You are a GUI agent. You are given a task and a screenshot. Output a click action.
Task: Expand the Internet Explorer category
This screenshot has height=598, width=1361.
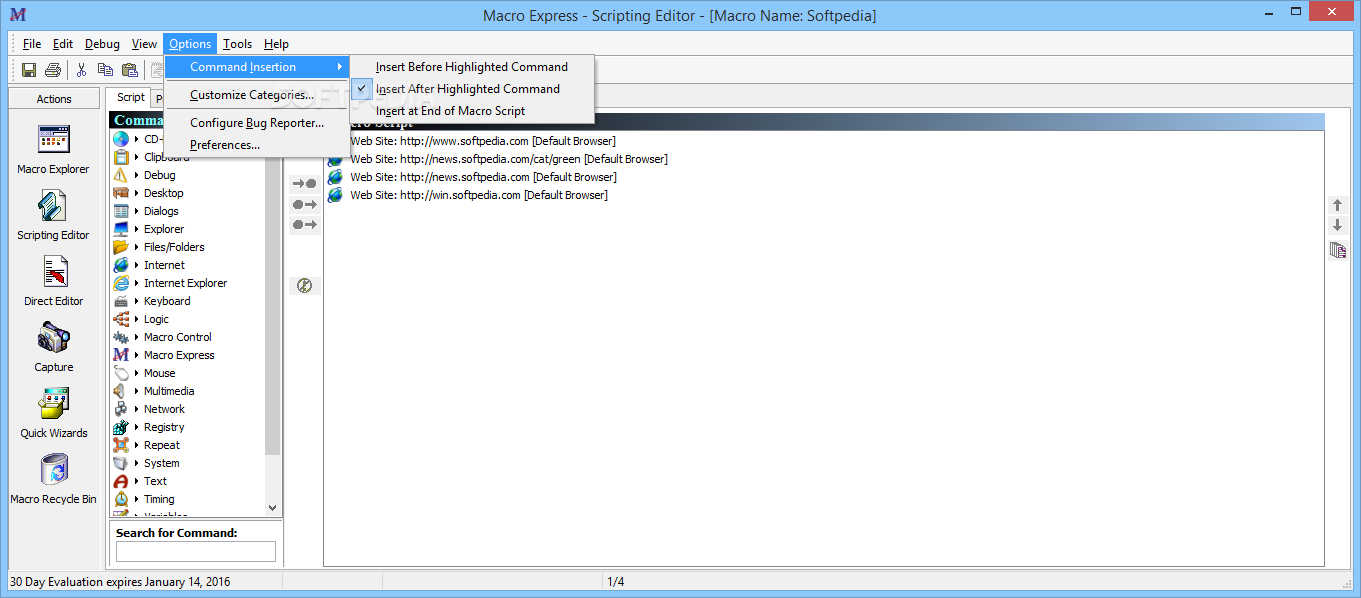coord(137,283)
